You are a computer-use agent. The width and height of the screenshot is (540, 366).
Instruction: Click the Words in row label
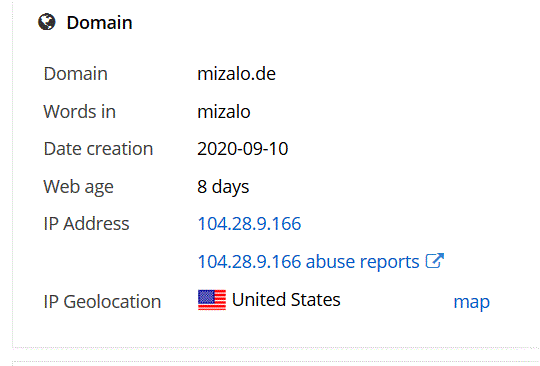click(80, 112)
